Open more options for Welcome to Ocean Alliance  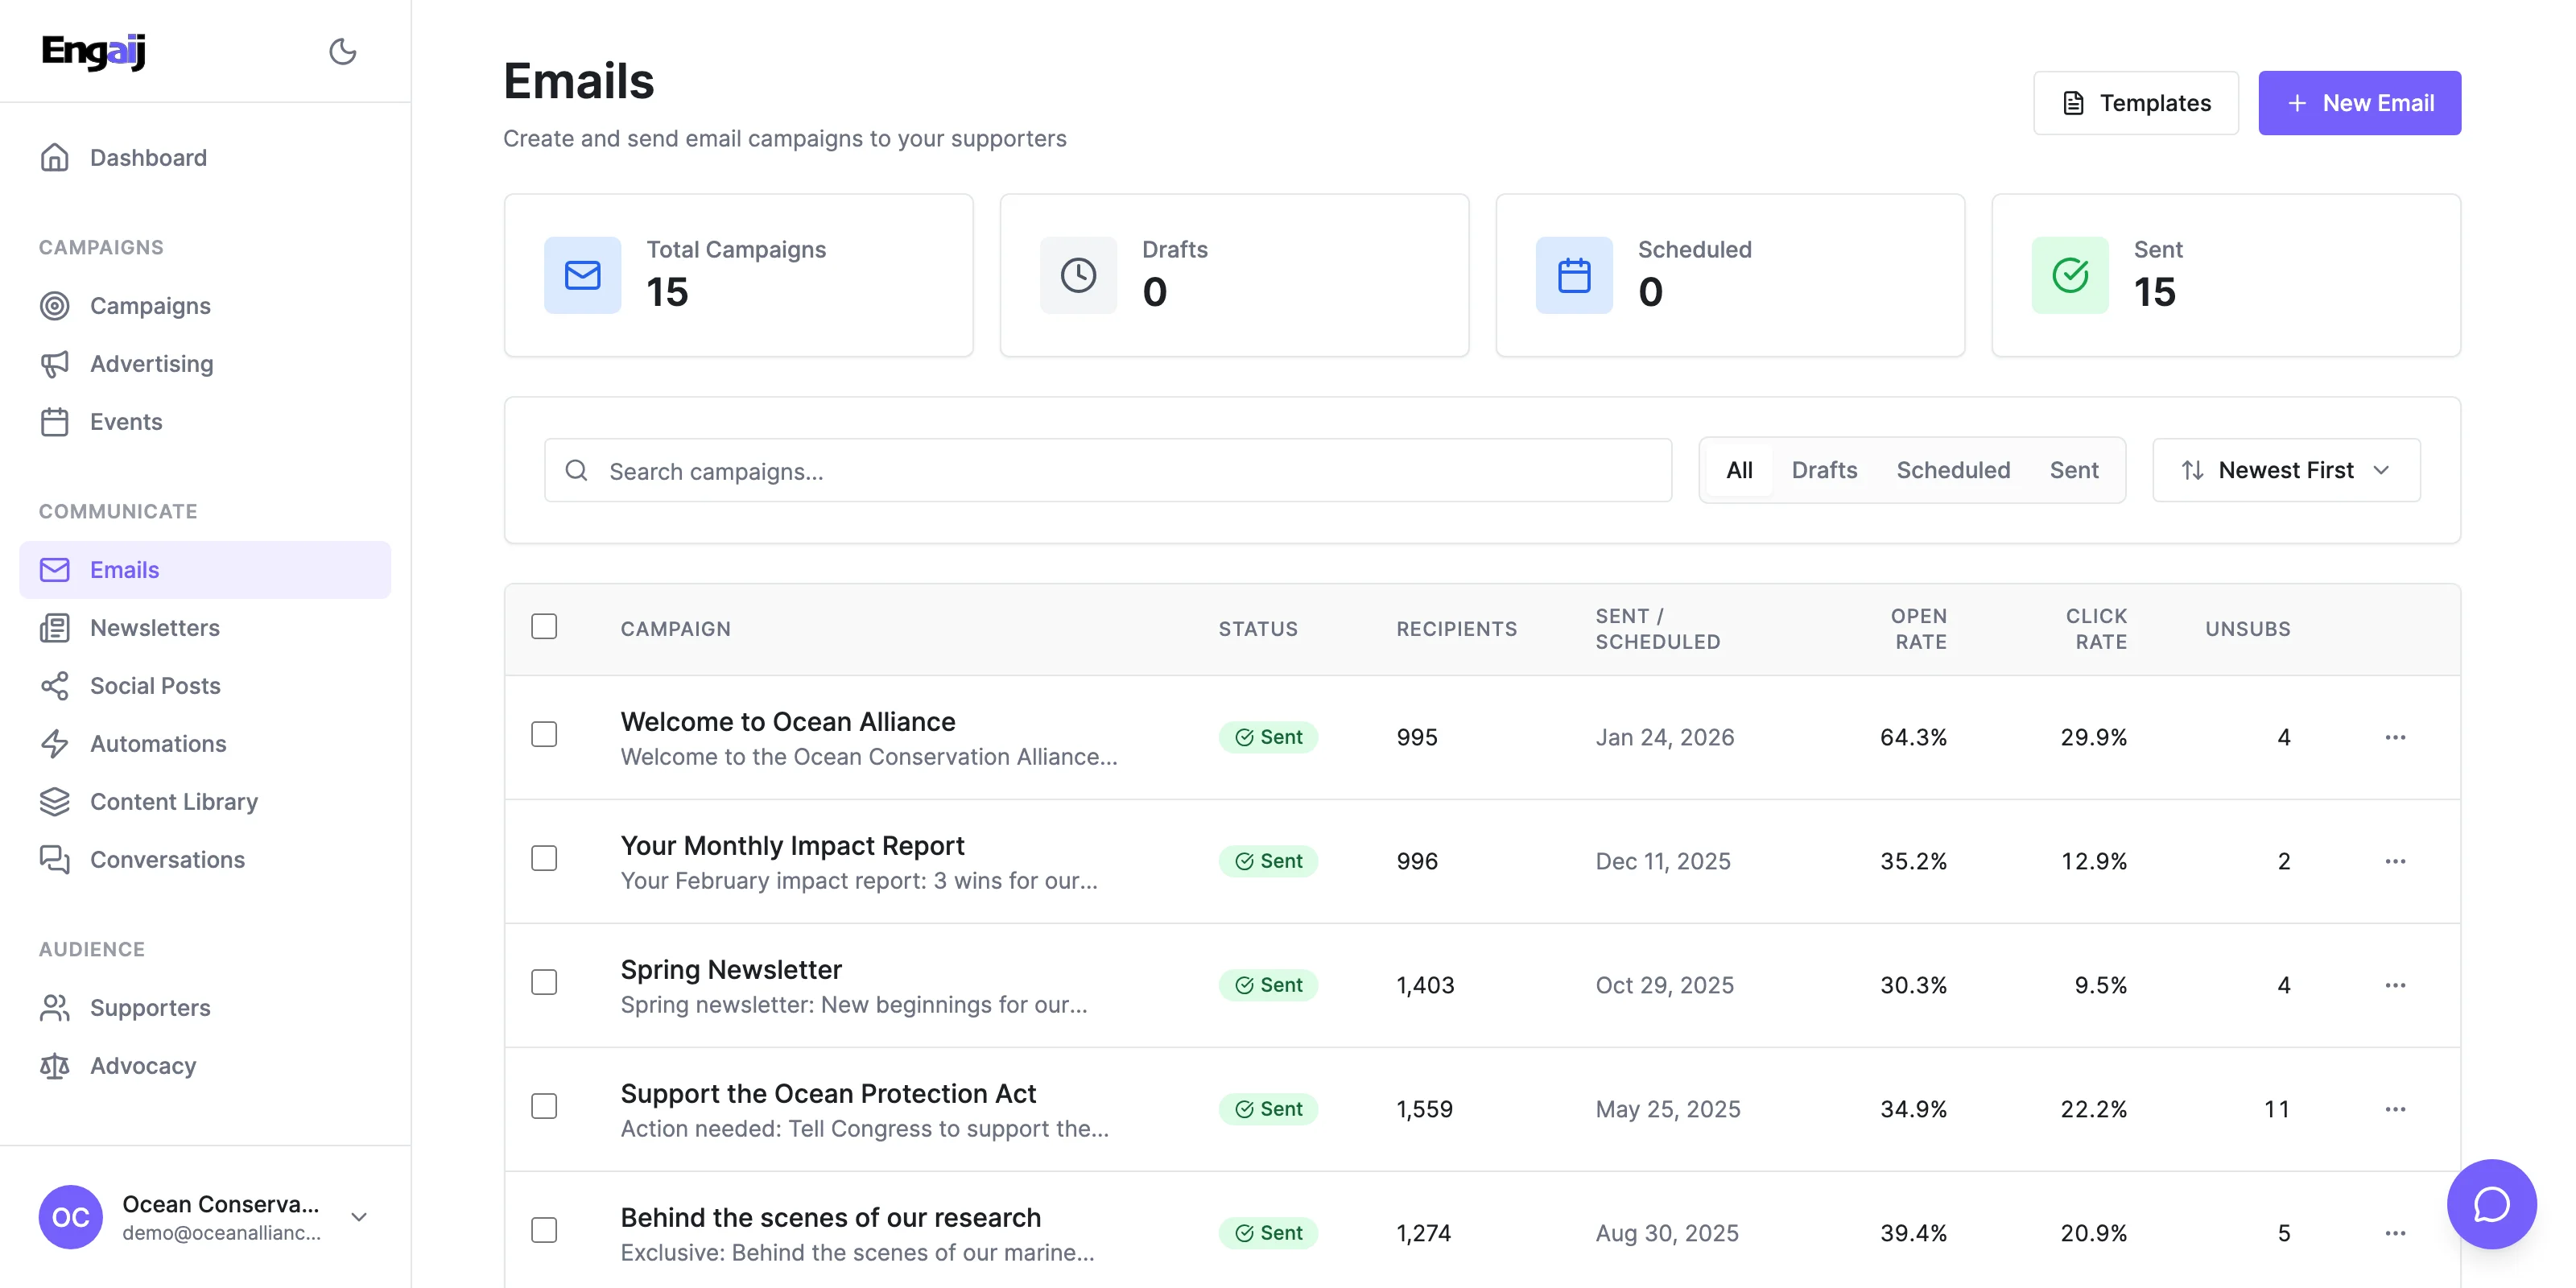tap(2394, 737)
